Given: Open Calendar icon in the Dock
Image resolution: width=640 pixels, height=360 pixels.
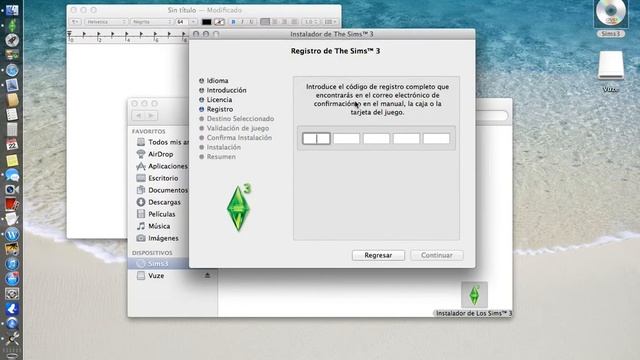Looking at the screenshot, I should coord(12,144).
